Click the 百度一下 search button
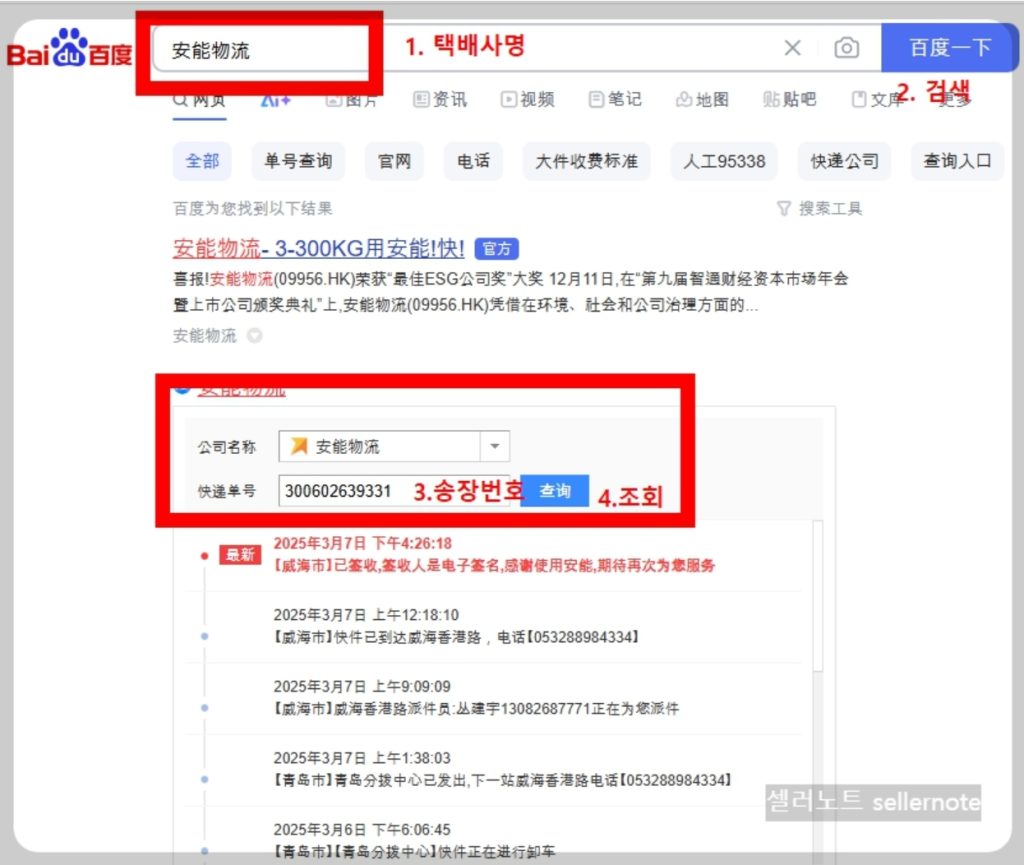The width and height of the screenshot is (1024, 865). (x=950, y=48)
